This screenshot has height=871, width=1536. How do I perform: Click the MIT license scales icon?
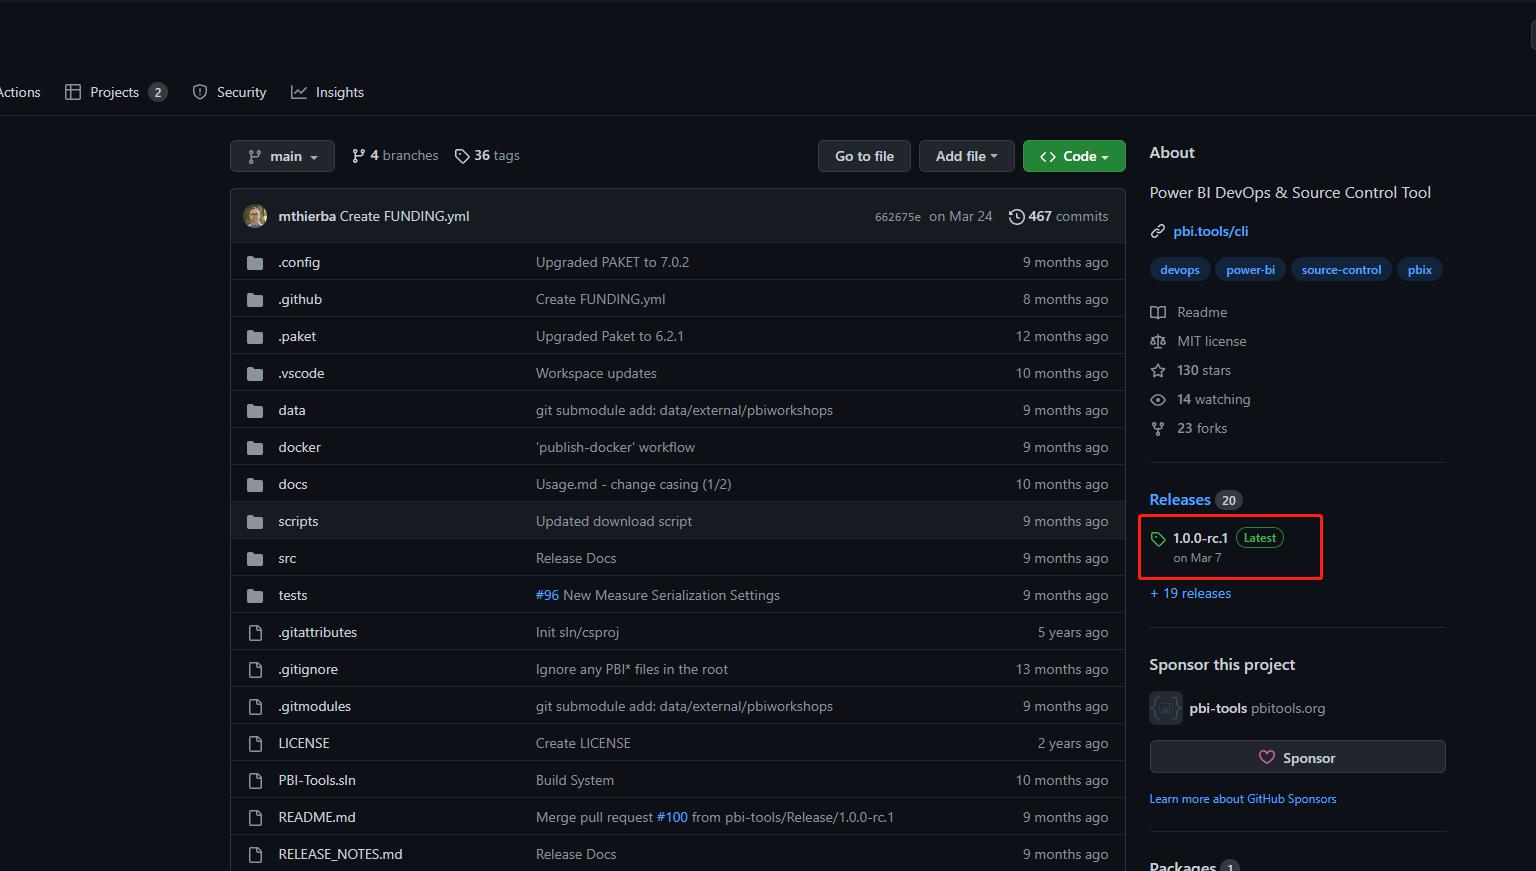[1157, 341]
